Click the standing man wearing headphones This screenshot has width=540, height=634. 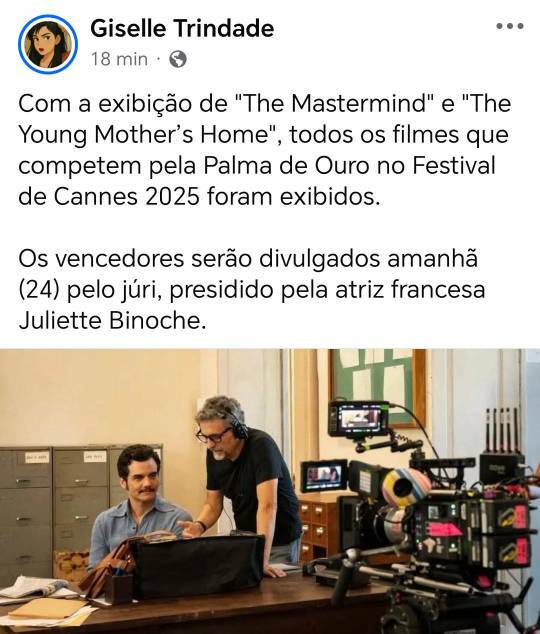pos(247,477)
